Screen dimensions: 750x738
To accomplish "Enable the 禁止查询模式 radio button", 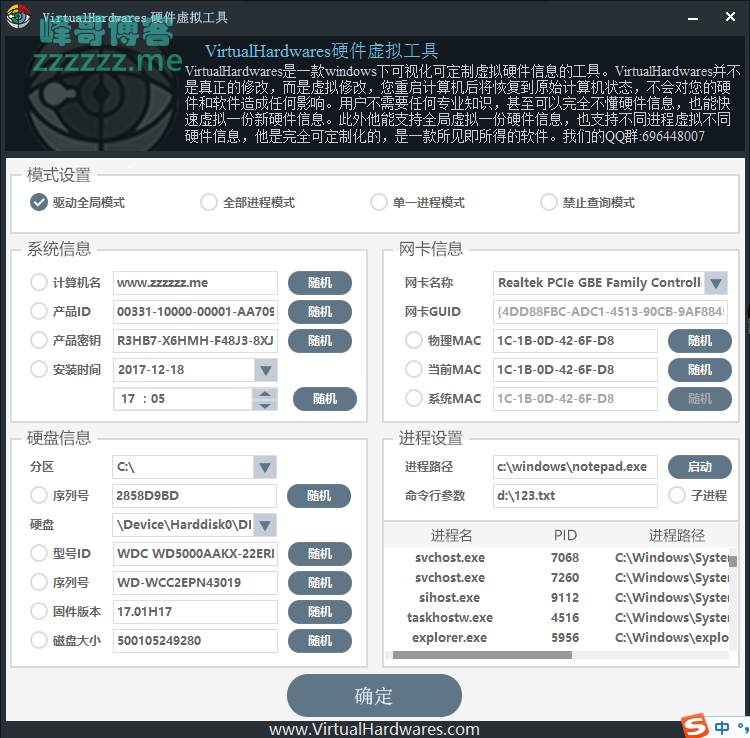I will pyautogui.click(x=548, y=202).
